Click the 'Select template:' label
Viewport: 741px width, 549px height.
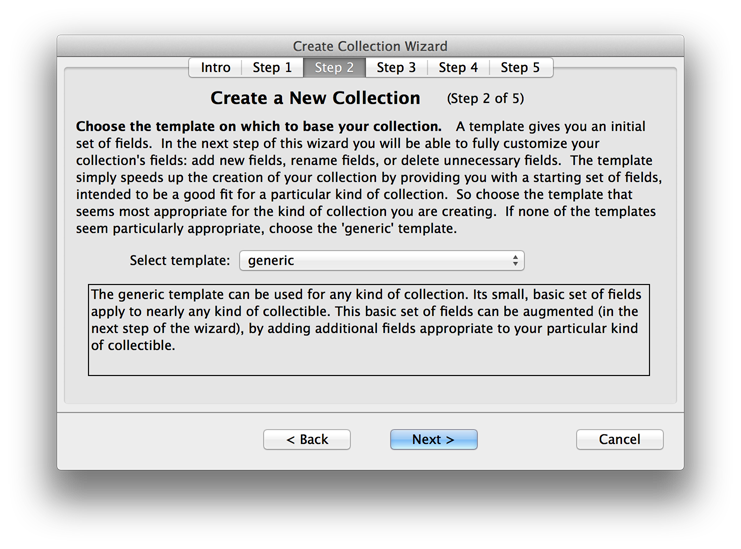(180, 260)
